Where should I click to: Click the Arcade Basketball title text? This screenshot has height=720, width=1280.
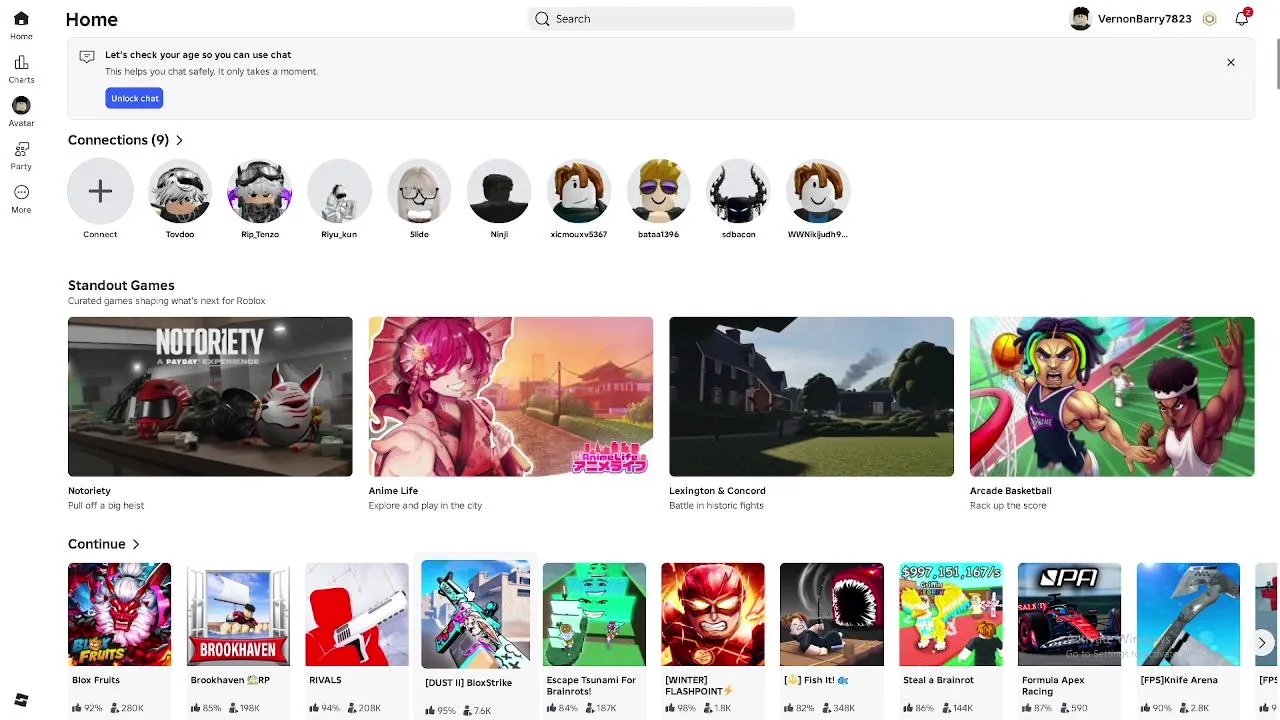coord(1010,491)
